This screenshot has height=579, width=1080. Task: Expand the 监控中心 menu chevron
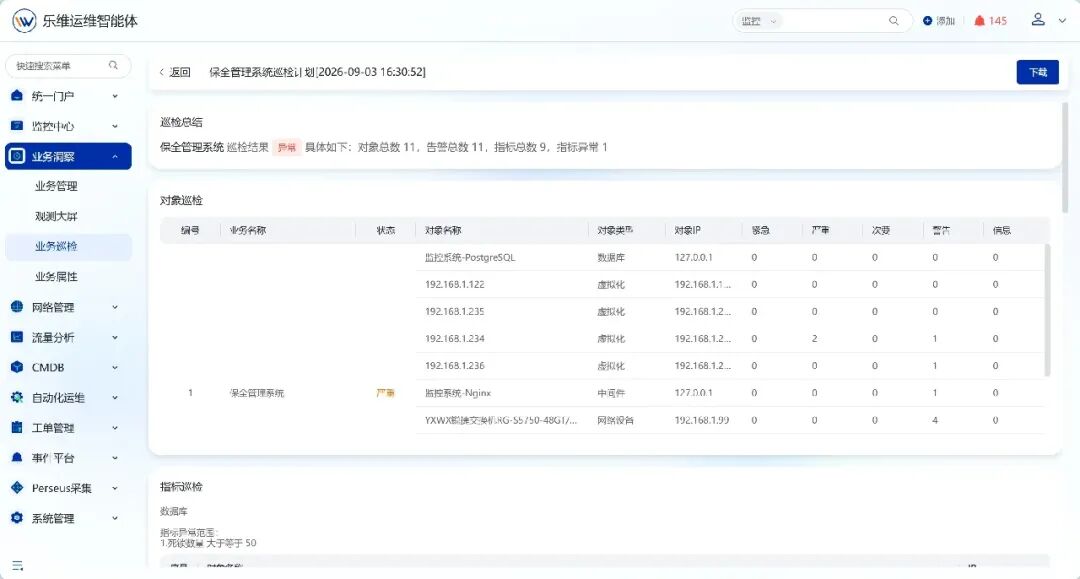(x=115, y=126)
